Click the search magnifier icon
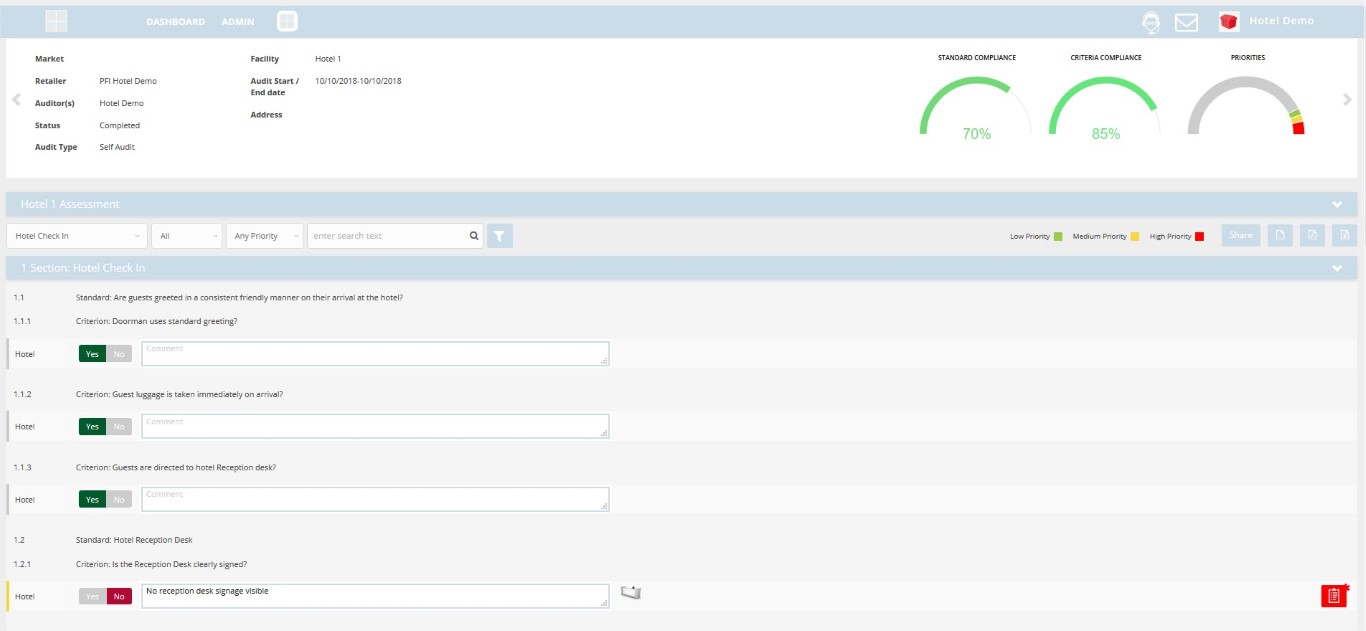Image resolution: width=1366 pixels, height=631 pixels. click(474, 236)
